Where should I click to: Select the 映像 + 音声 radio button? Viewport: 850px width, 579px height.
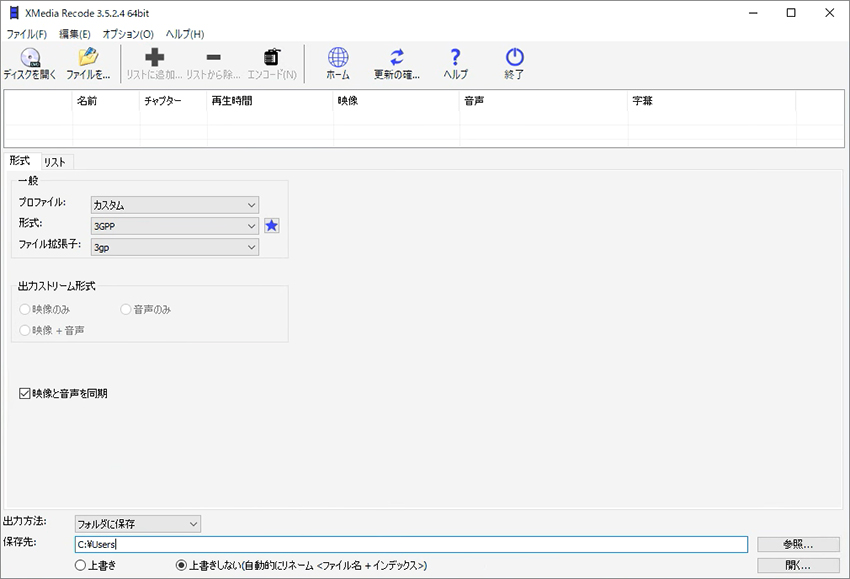coord(24,330)
